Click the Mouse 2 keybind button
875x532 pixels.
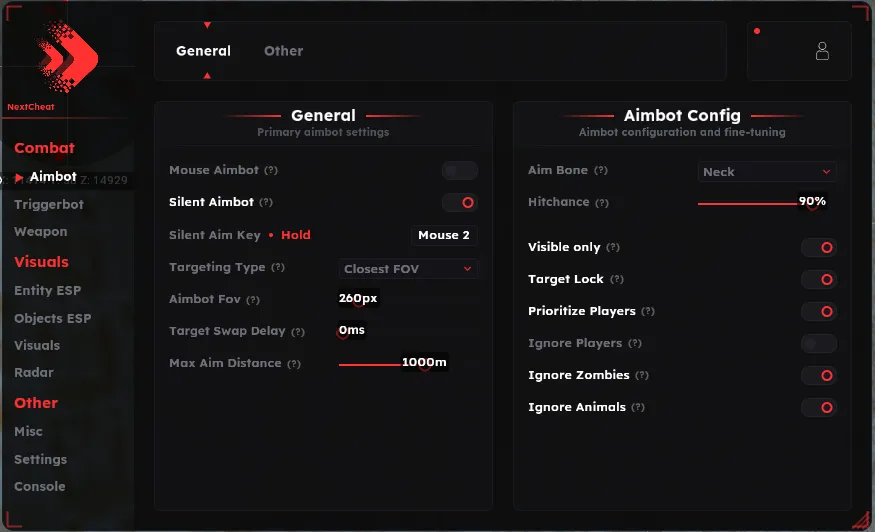tap(444, 235)
